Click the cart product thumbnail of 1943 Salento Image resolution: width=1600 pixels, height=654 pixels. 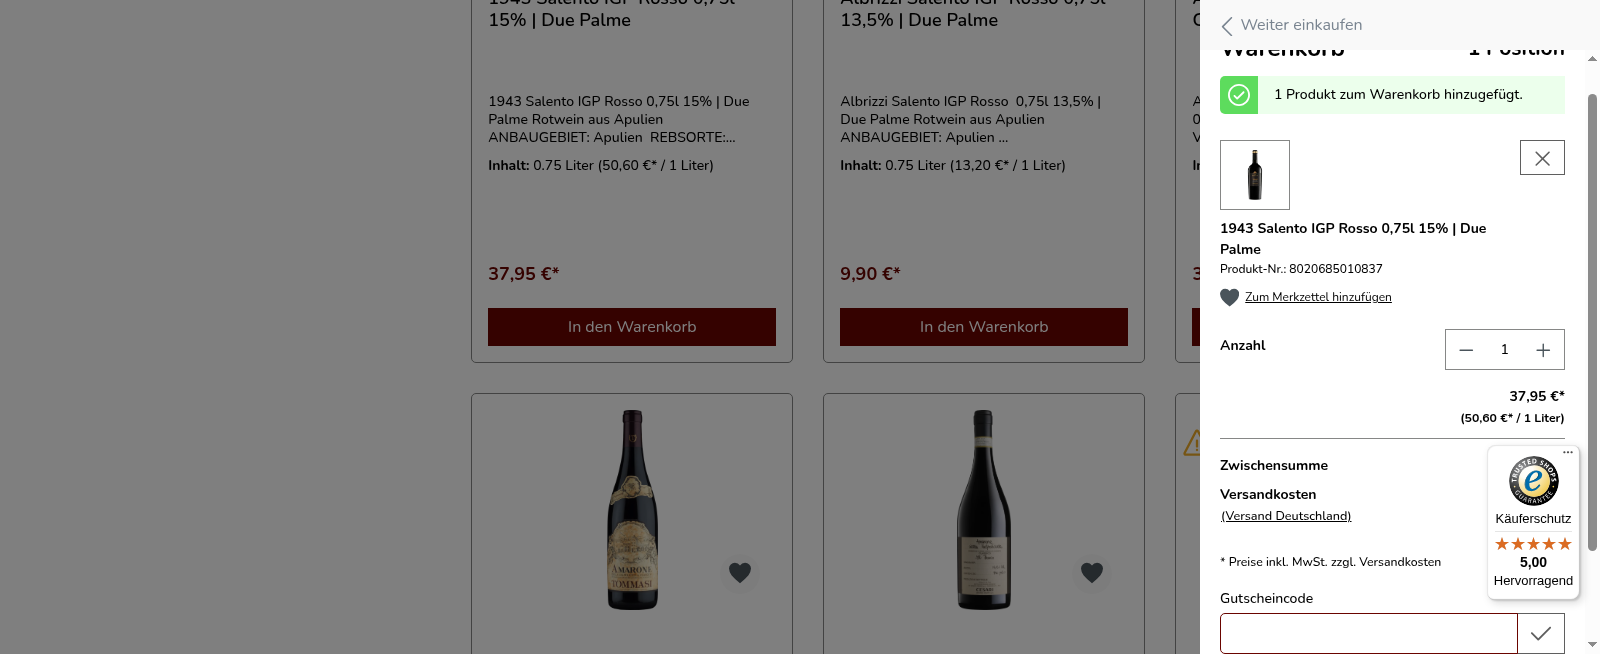click(1255, 175)
